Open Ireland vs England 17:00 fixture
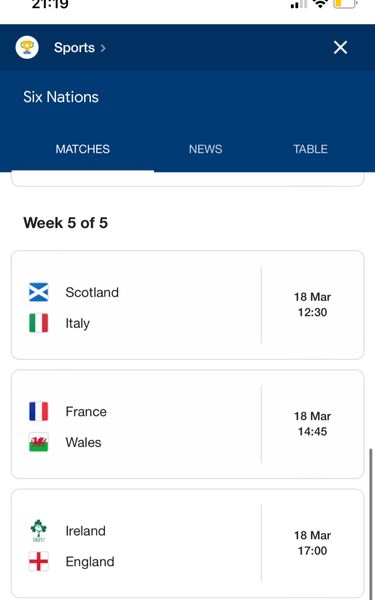The image size is (375, 600). tap(188, 543)
